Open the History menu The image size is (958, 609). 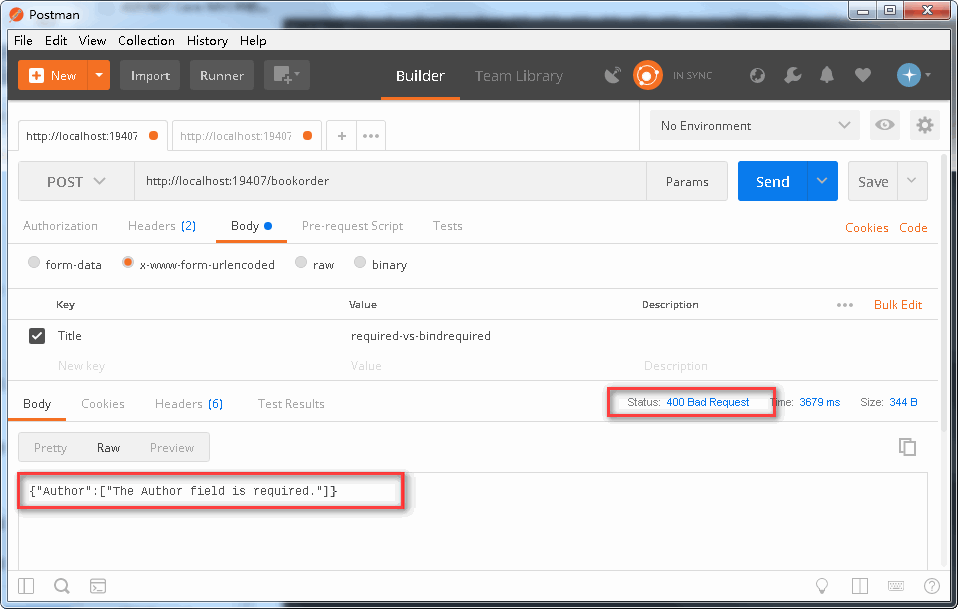(x=207, y=40)
